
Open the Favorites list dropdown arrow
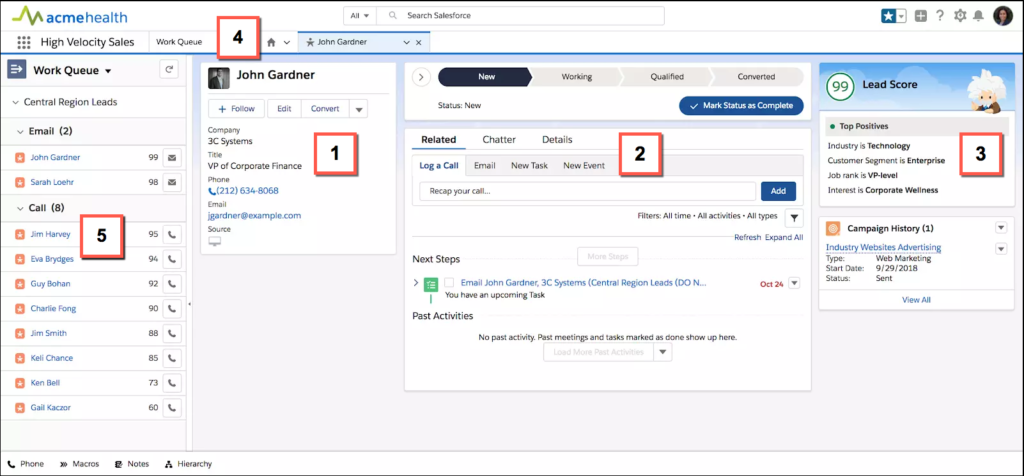902,16
